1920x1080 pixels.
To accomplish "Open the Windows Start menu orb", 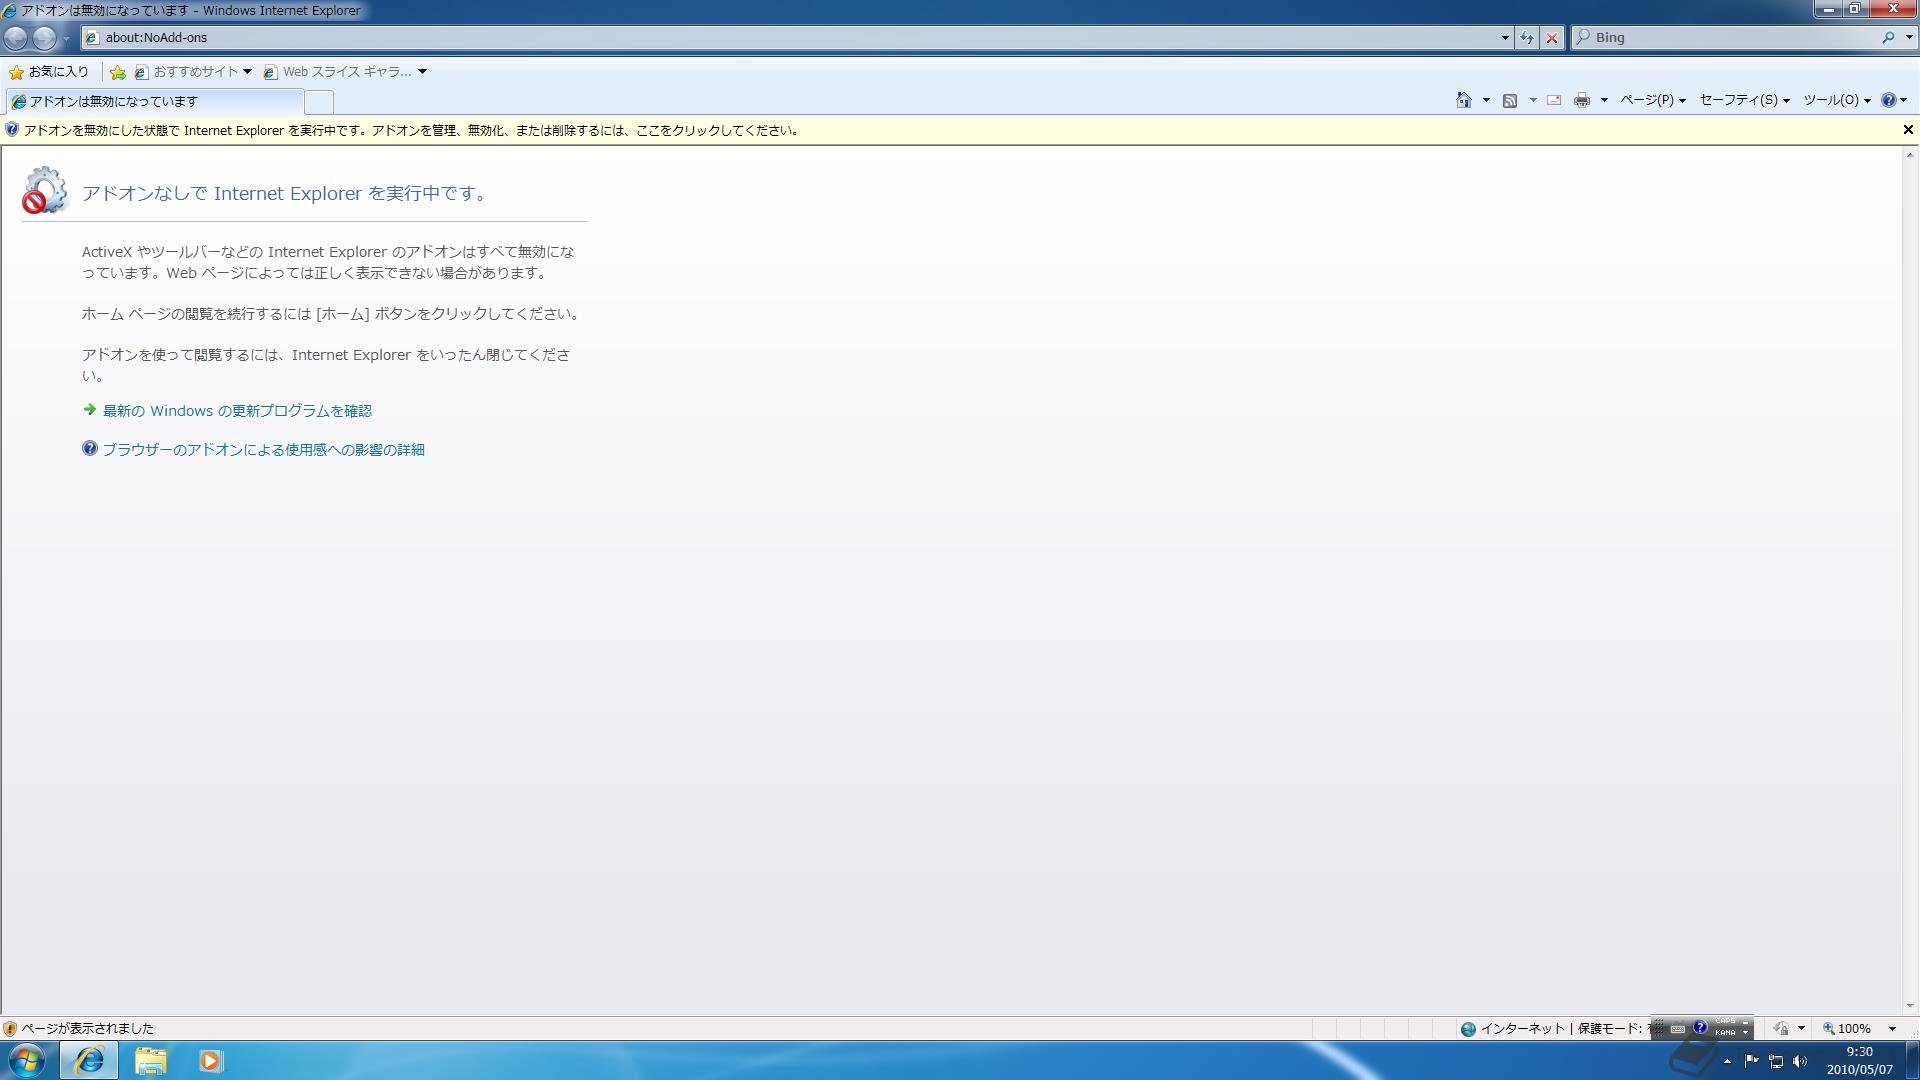I will click(27, 1060).
